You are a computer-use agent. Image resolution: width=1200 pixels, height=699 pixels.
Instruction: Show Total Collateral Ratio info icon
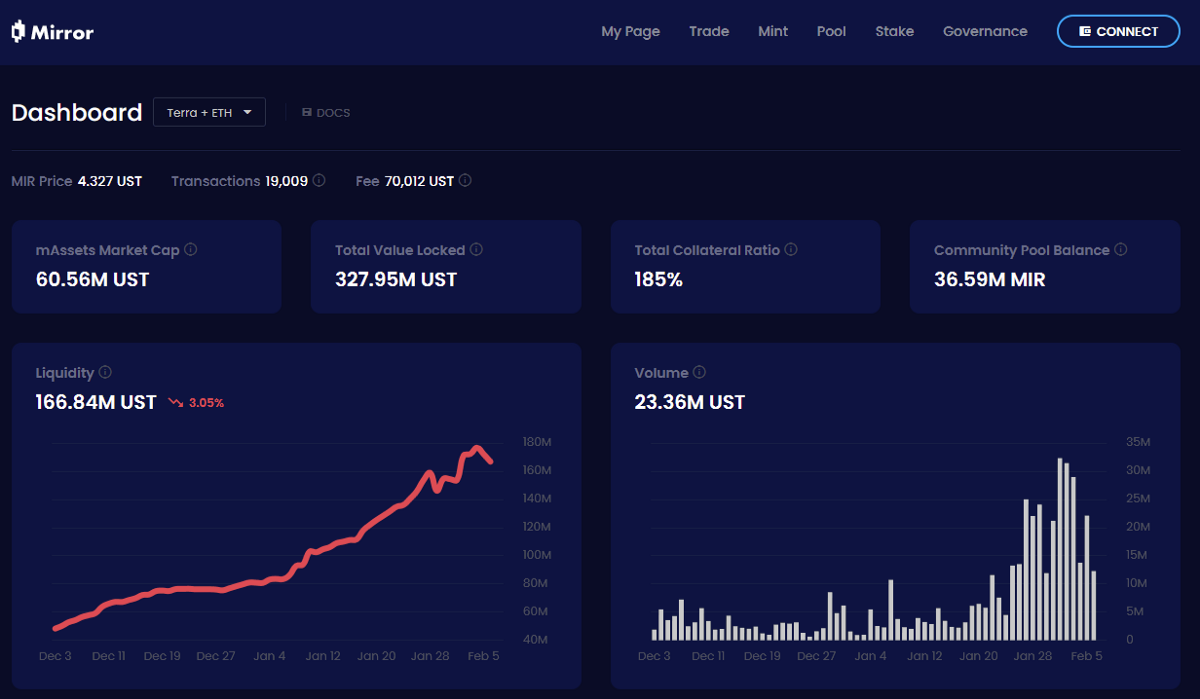(791, 249)
